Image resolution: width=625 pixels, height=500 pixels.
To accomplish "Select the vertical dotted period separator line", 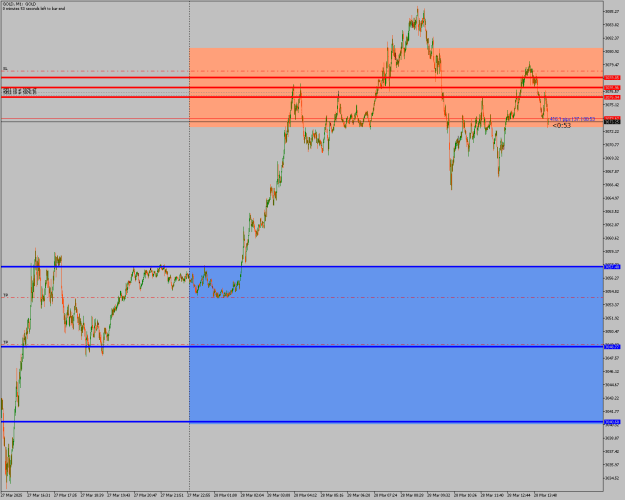I will [x=189, y=246].
